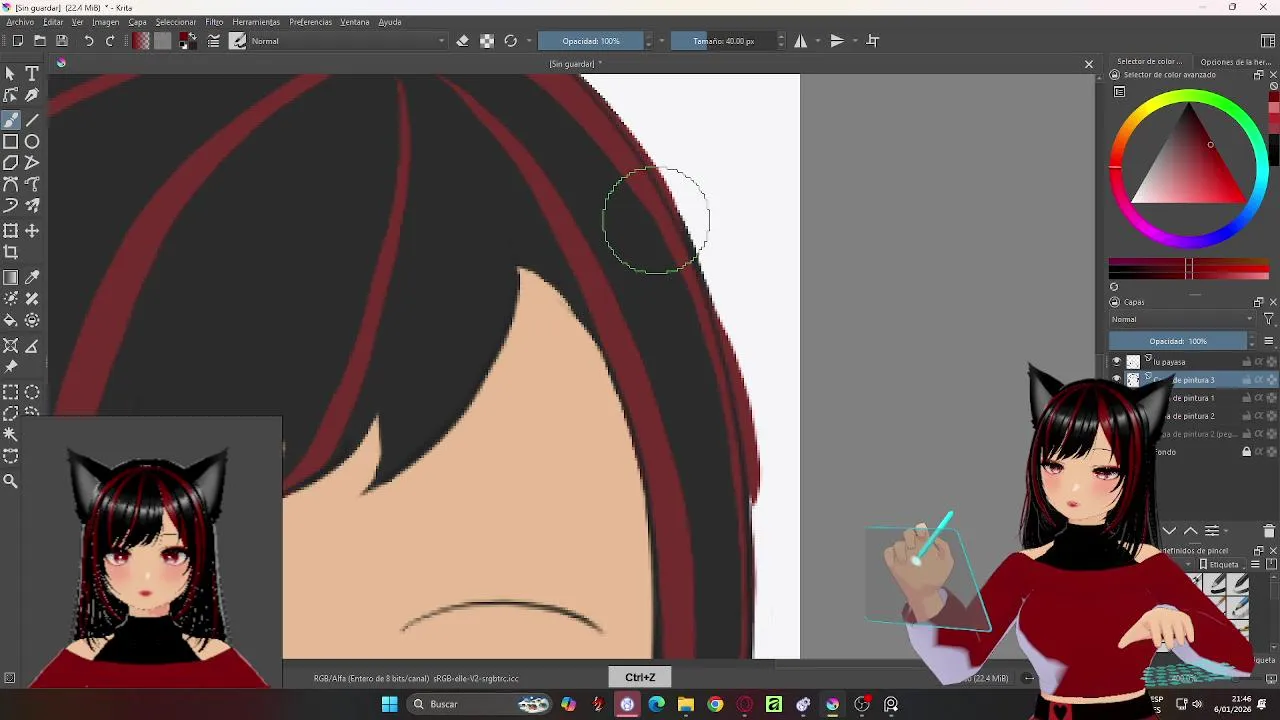
Task: Open the Imagen menu
Action: [105, 22]
